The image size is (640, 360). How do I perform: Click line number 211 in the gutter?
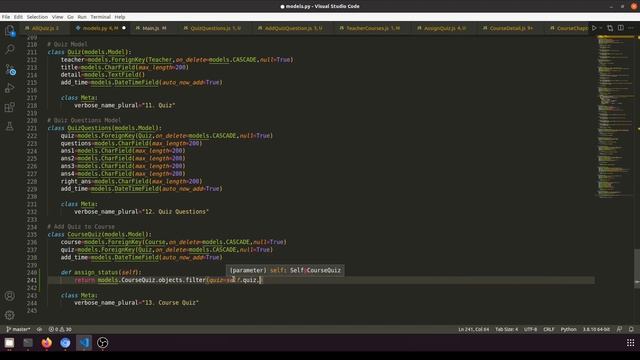click(32, 52)
